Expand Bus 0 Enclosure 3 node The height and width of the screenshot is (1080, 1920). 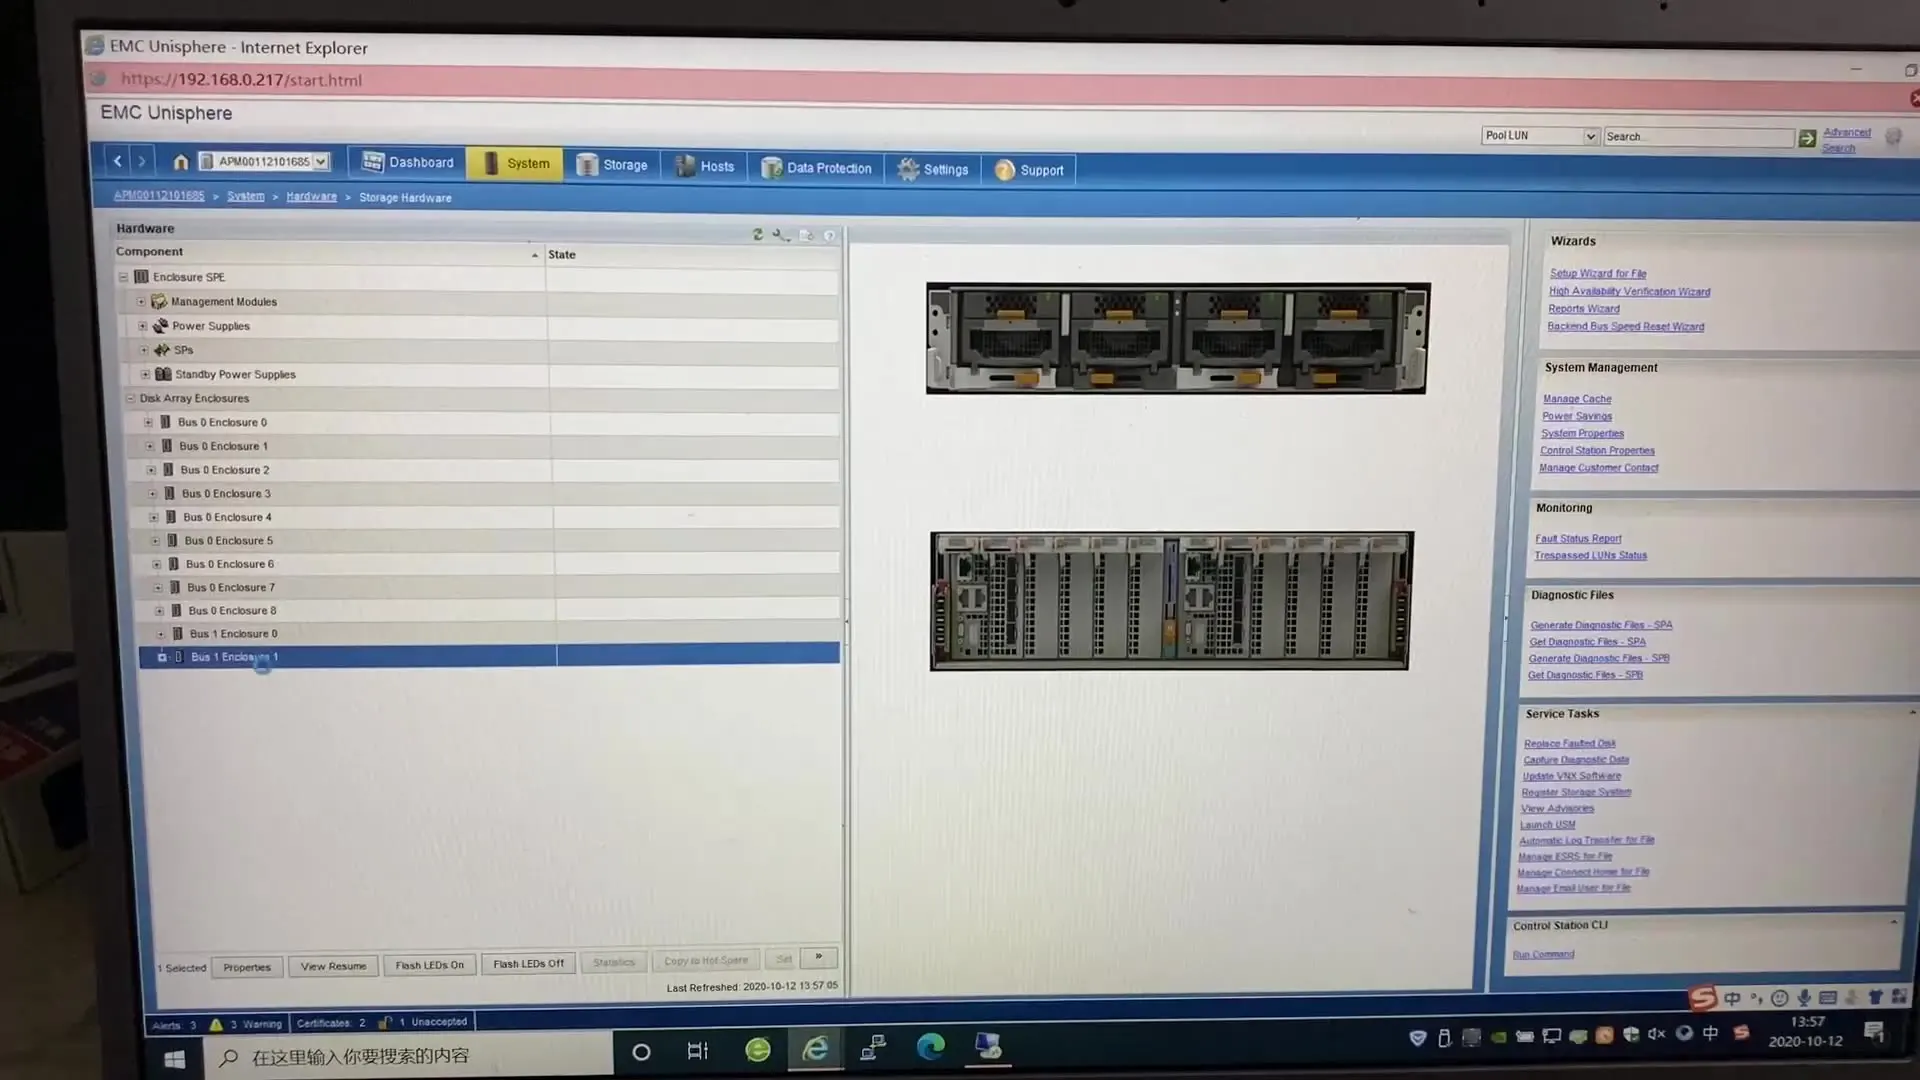[x=152, y=494]
